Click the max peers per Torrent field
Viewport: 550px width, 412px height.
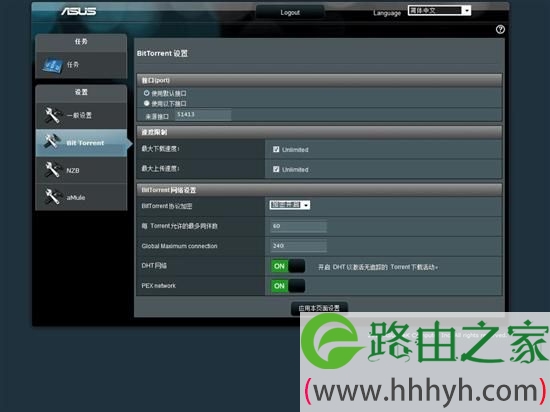click(x=299, y=226)
